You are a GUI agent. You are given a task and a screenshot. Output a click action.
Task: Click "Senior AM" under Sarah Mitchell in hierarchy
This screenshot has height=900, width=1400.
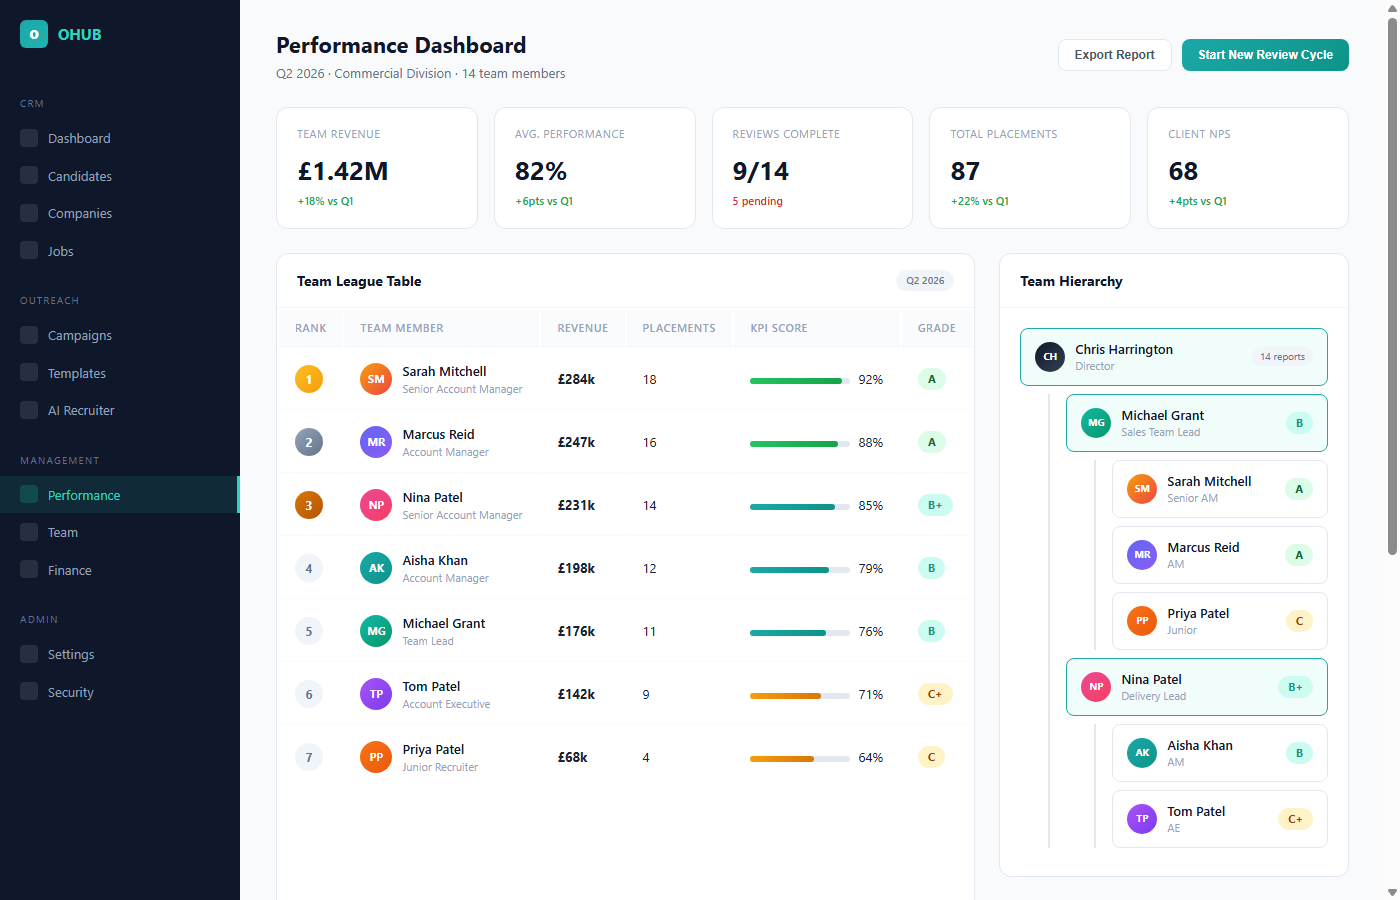pyautogui.click(x=1192, y=498)
